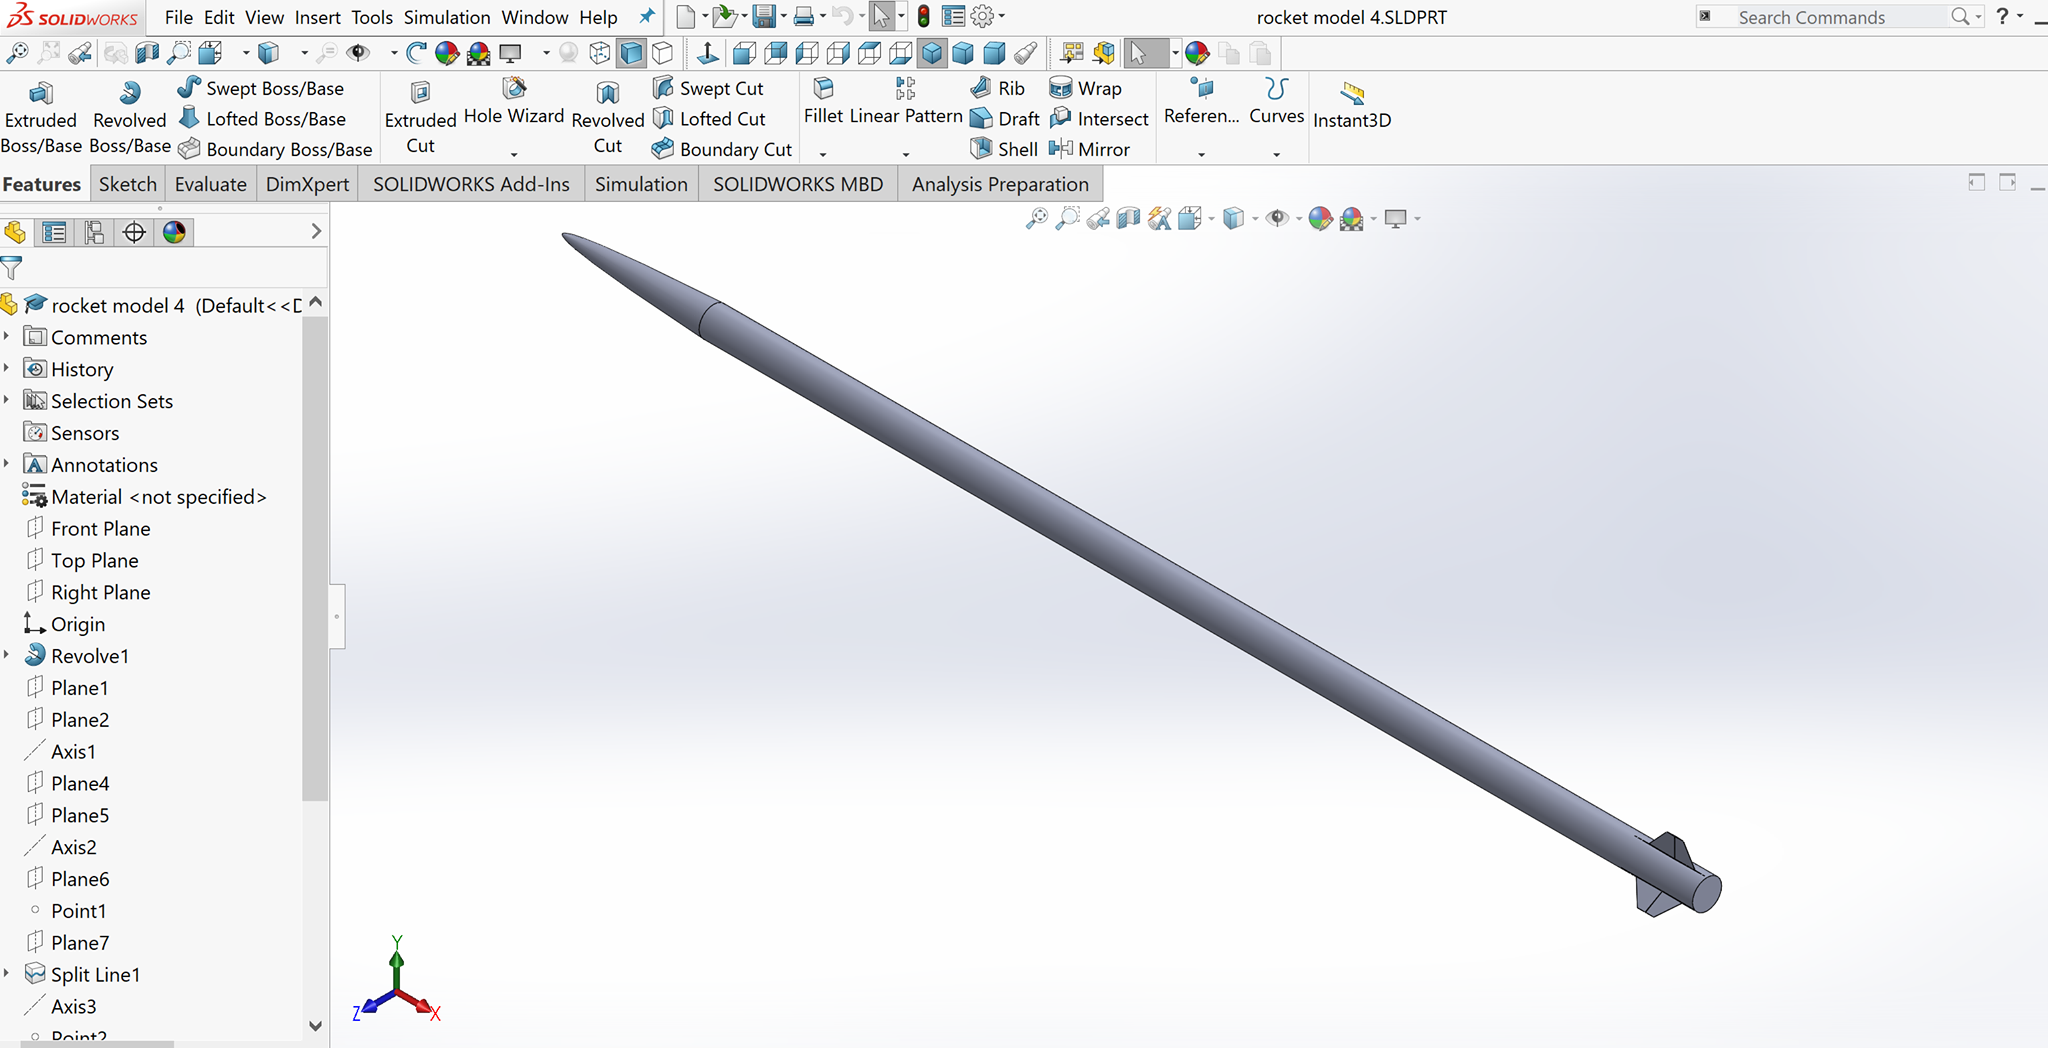This screenshot has width=2048, height=1048.
Task: Pick the Boundary Cut tool
Action: (722, 149)
